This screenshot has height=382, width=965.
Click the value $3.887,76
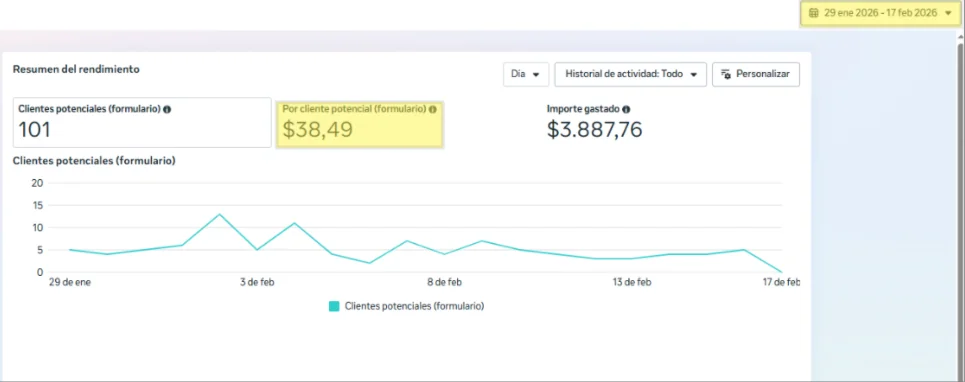(x=595, y=130)
